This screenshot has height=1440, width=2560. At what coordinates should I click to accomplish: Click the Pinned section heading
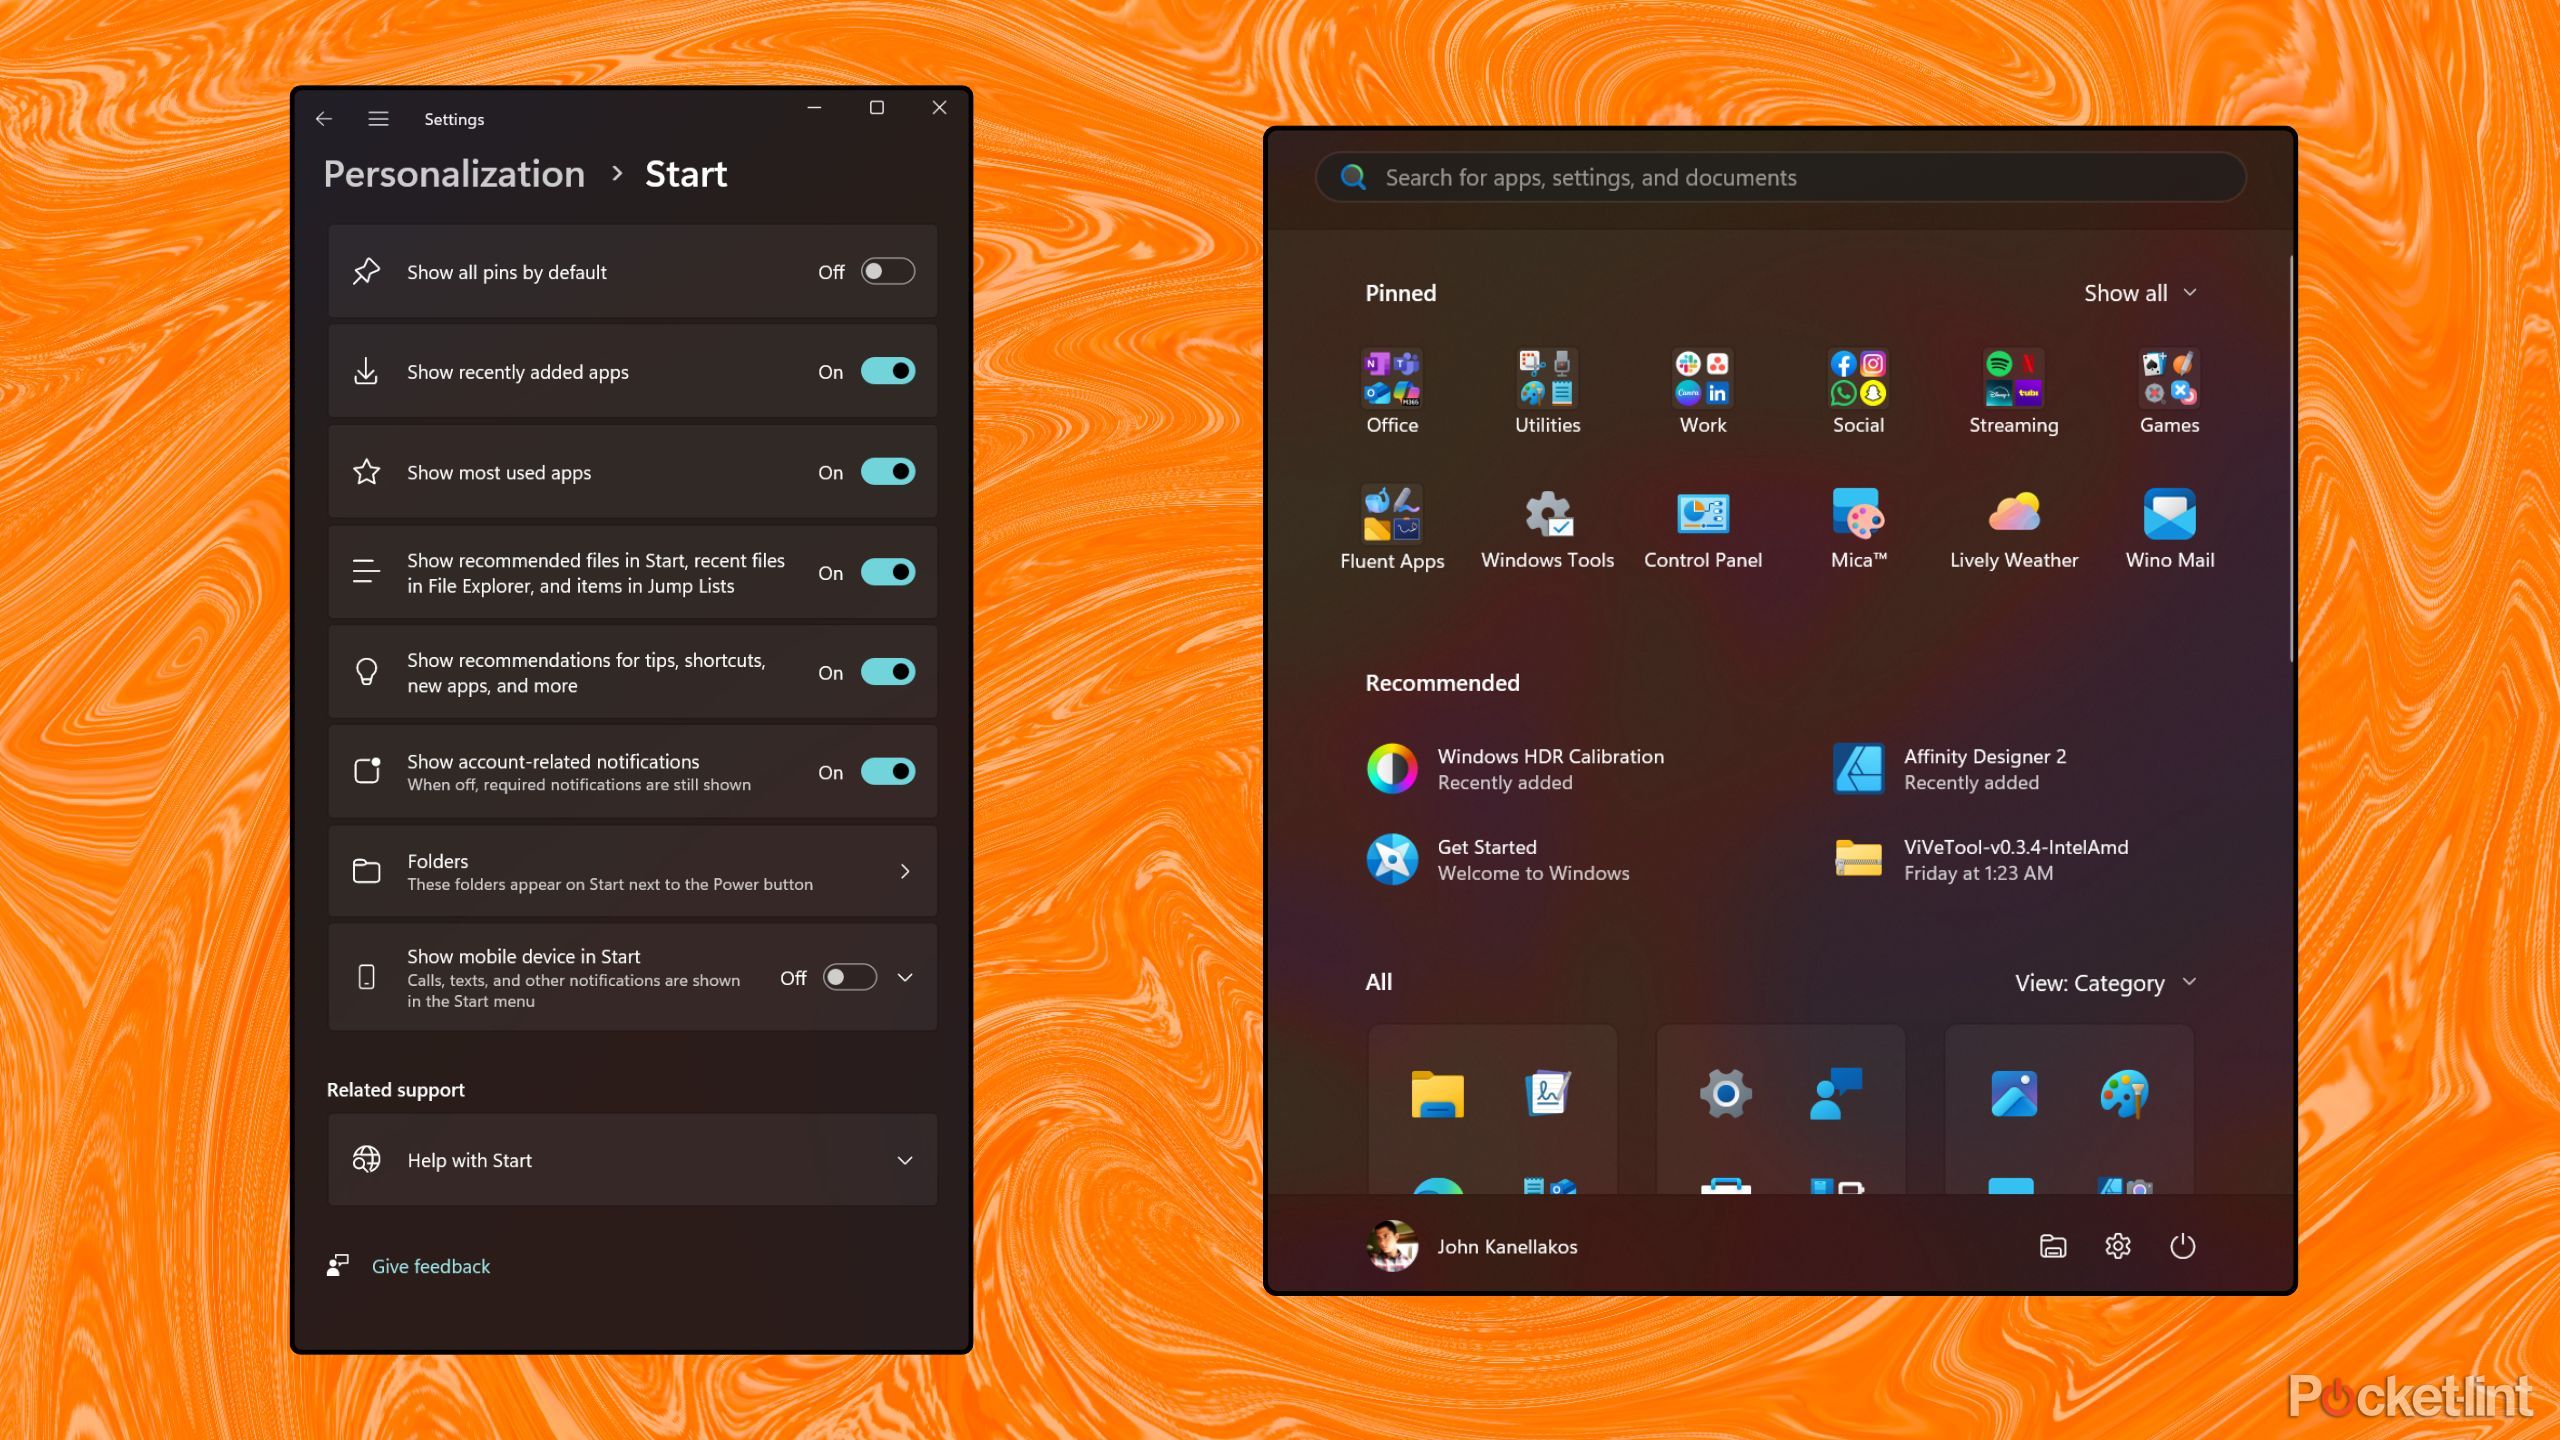[x=1400, y=293]
